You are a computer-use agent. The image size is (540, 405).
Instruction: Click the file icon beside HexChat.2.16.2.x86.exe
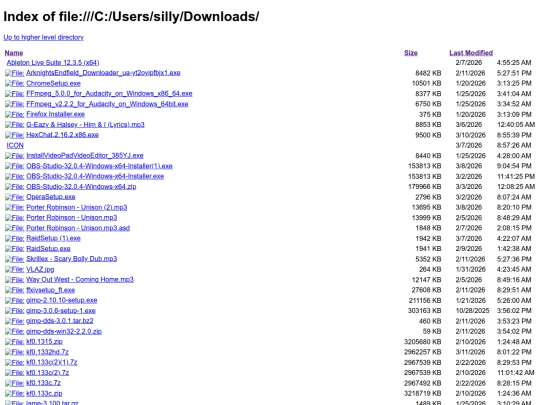coord(14,135)
